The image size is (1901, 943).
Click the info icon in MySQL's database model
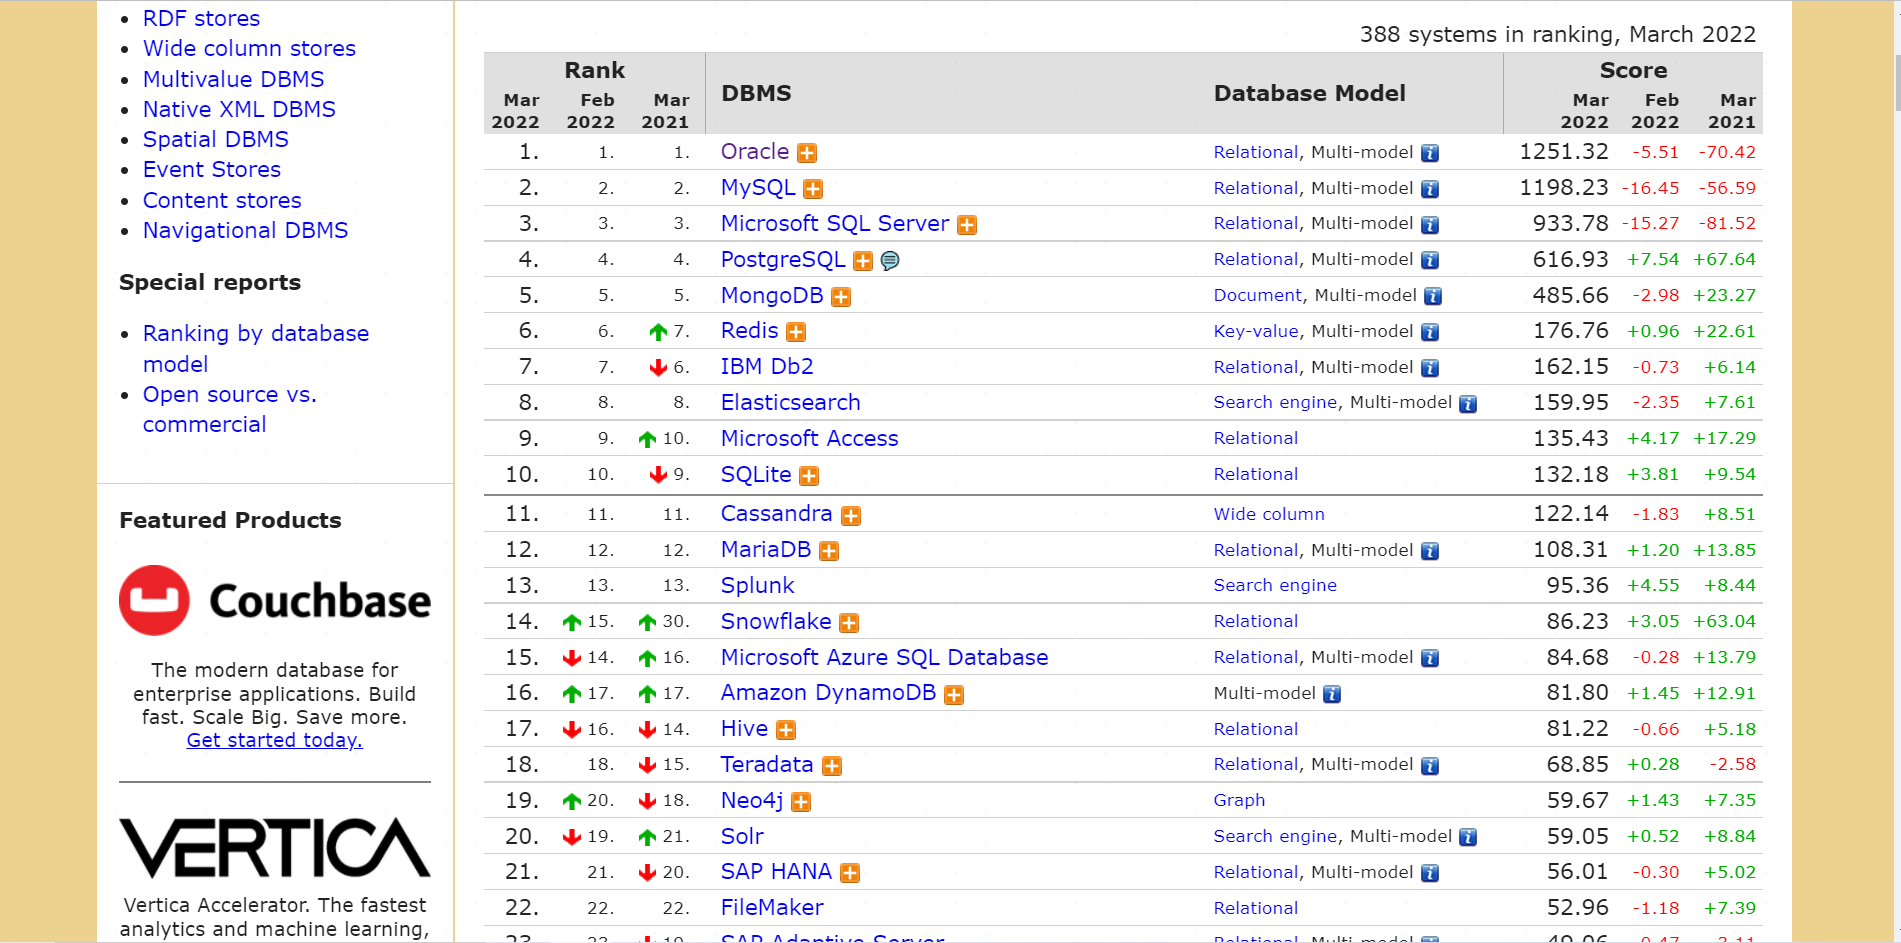1430,189
